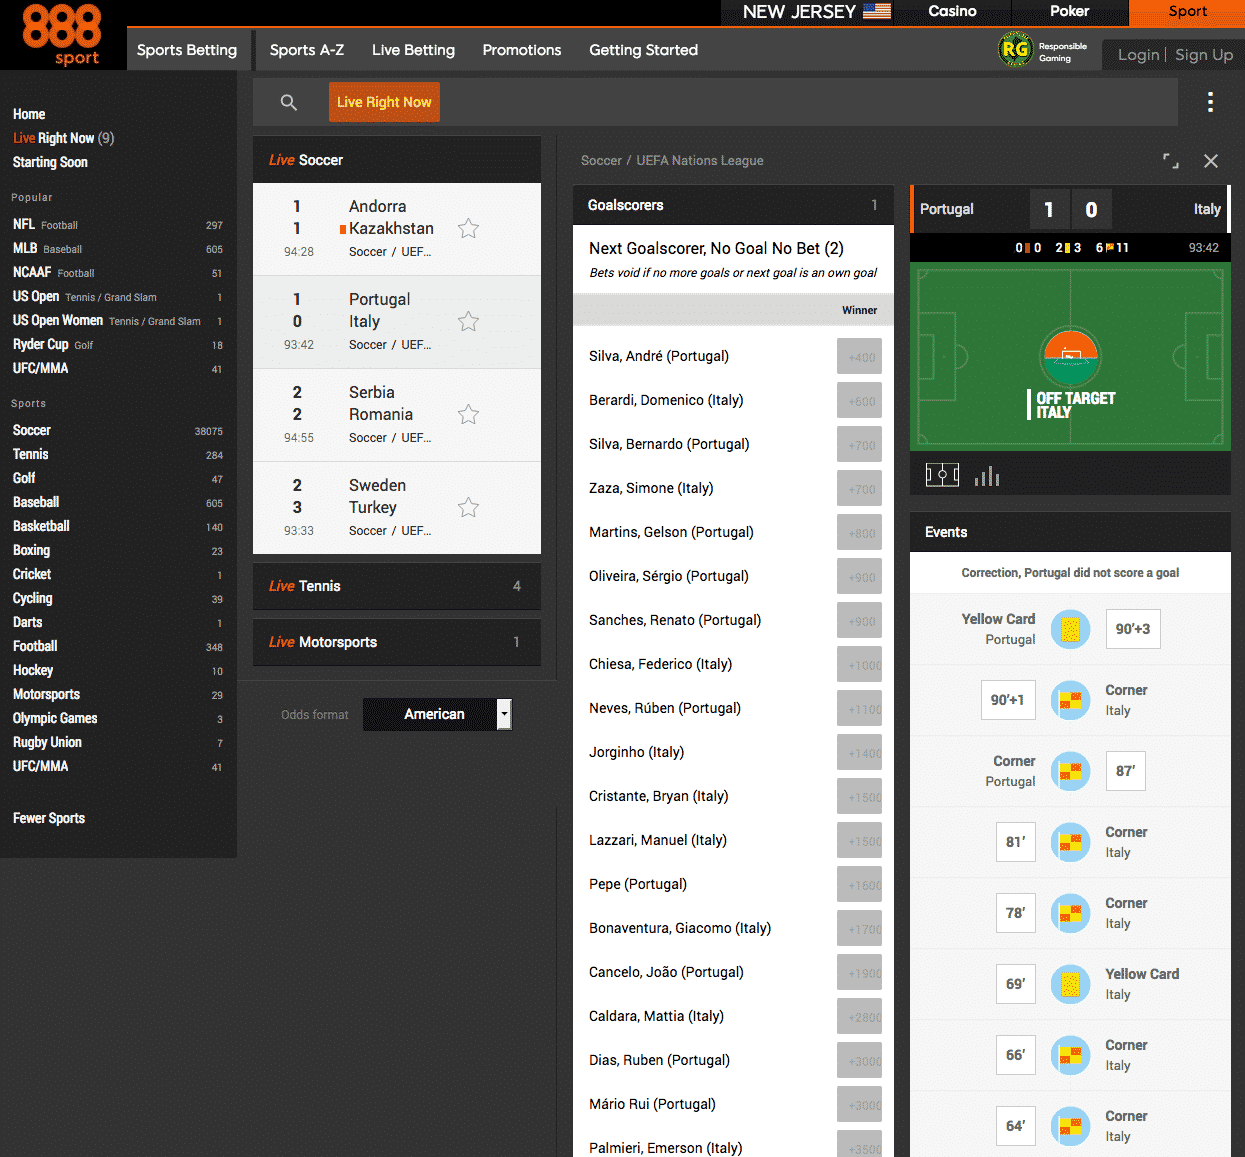
Task: Click the 888 sport logo
Action: click(x=62, y=35)
